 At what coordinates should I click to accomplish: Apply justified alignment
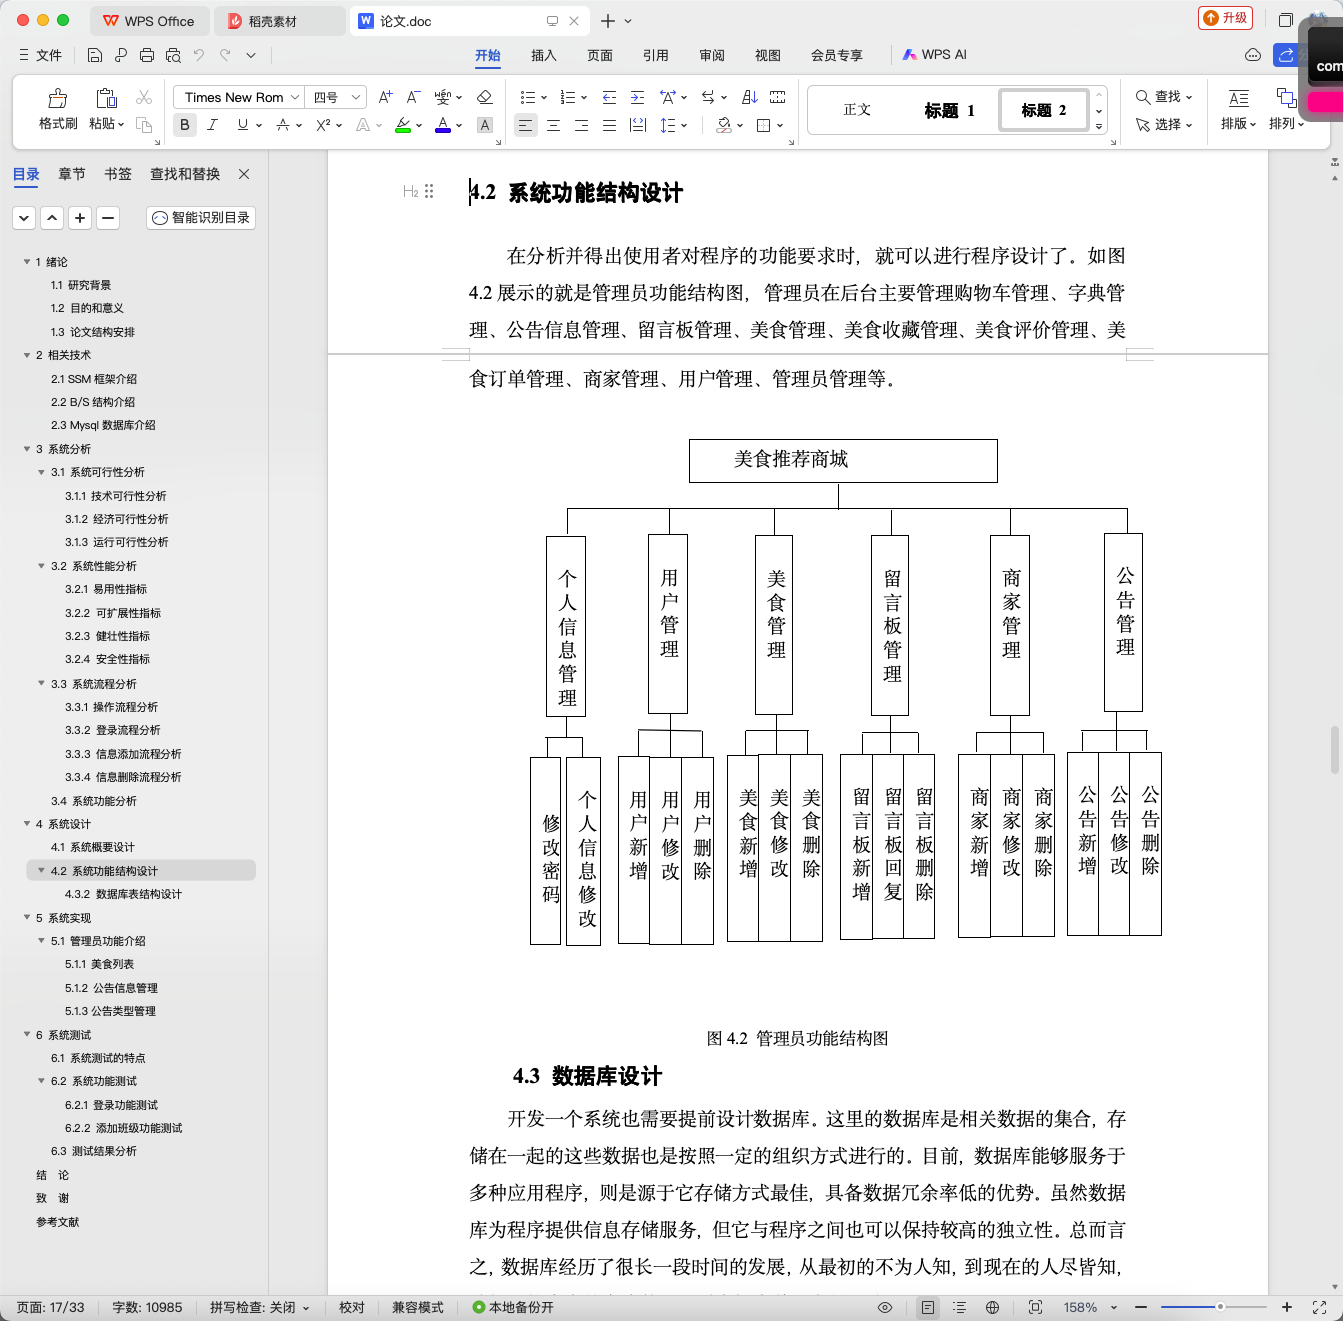[609, 125]
